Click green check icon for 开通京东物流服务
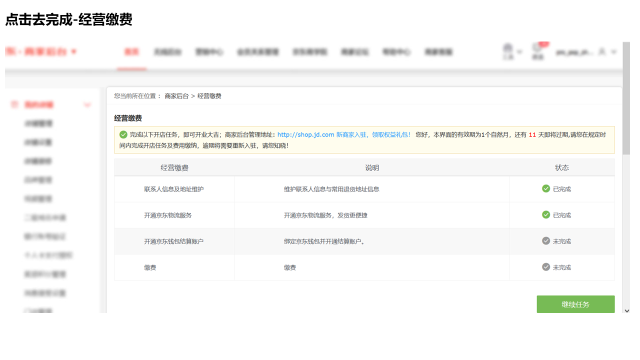This screenshot has height=360, width=640. click(x=546, y=215)
